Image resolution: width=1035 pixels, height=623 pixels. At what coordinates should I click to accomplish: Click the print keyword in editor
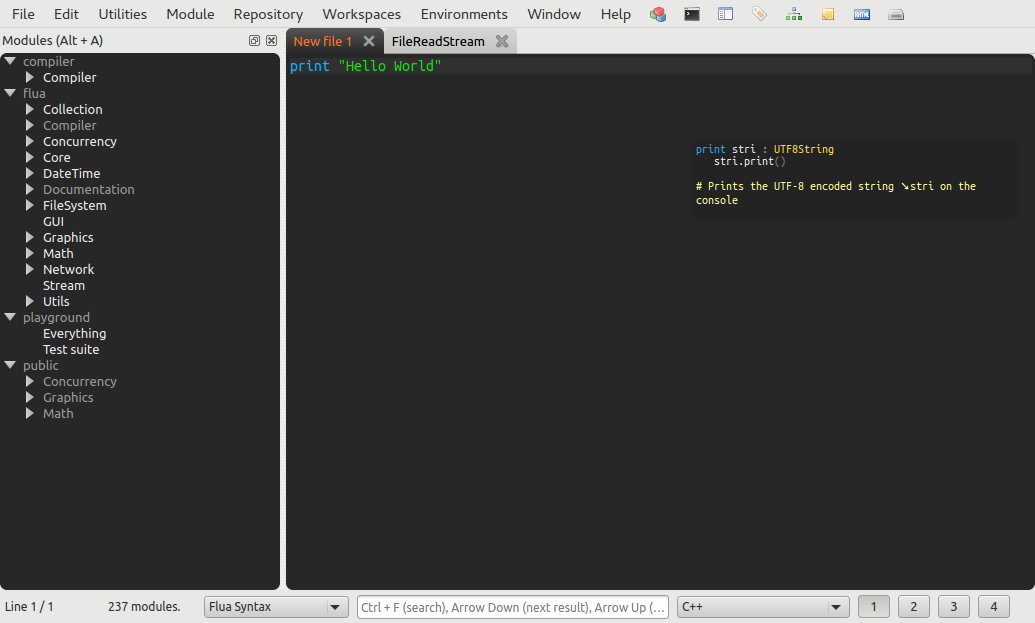tap(310, 66)
